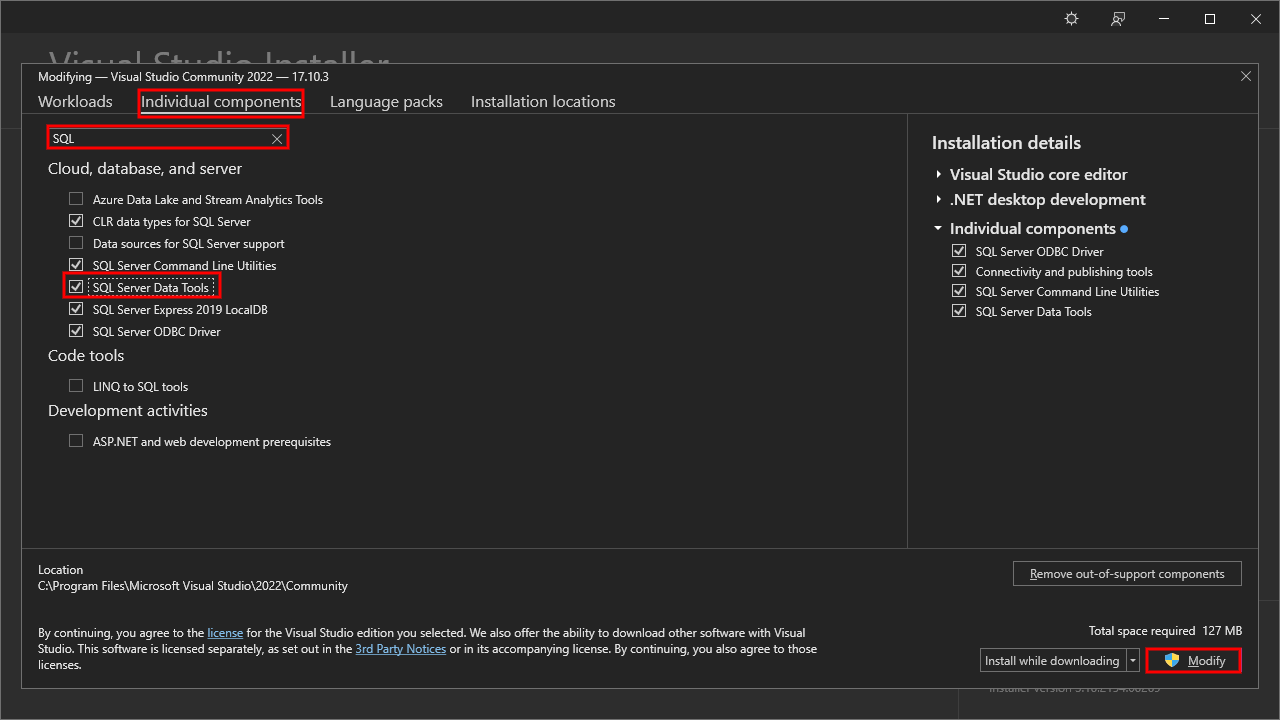Open installer settings gear icon
The width and height of the screenshot is (1280, 720).
tap(1072, 19)
